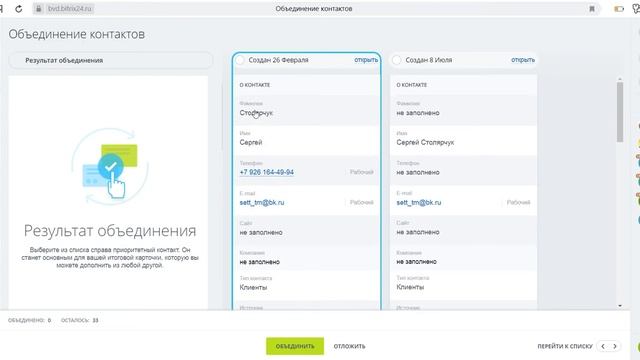The height and width of the screenshot is (360, 640).
Task: Click Клиенты type in the July contact
Action: click(x=410, y=287)
